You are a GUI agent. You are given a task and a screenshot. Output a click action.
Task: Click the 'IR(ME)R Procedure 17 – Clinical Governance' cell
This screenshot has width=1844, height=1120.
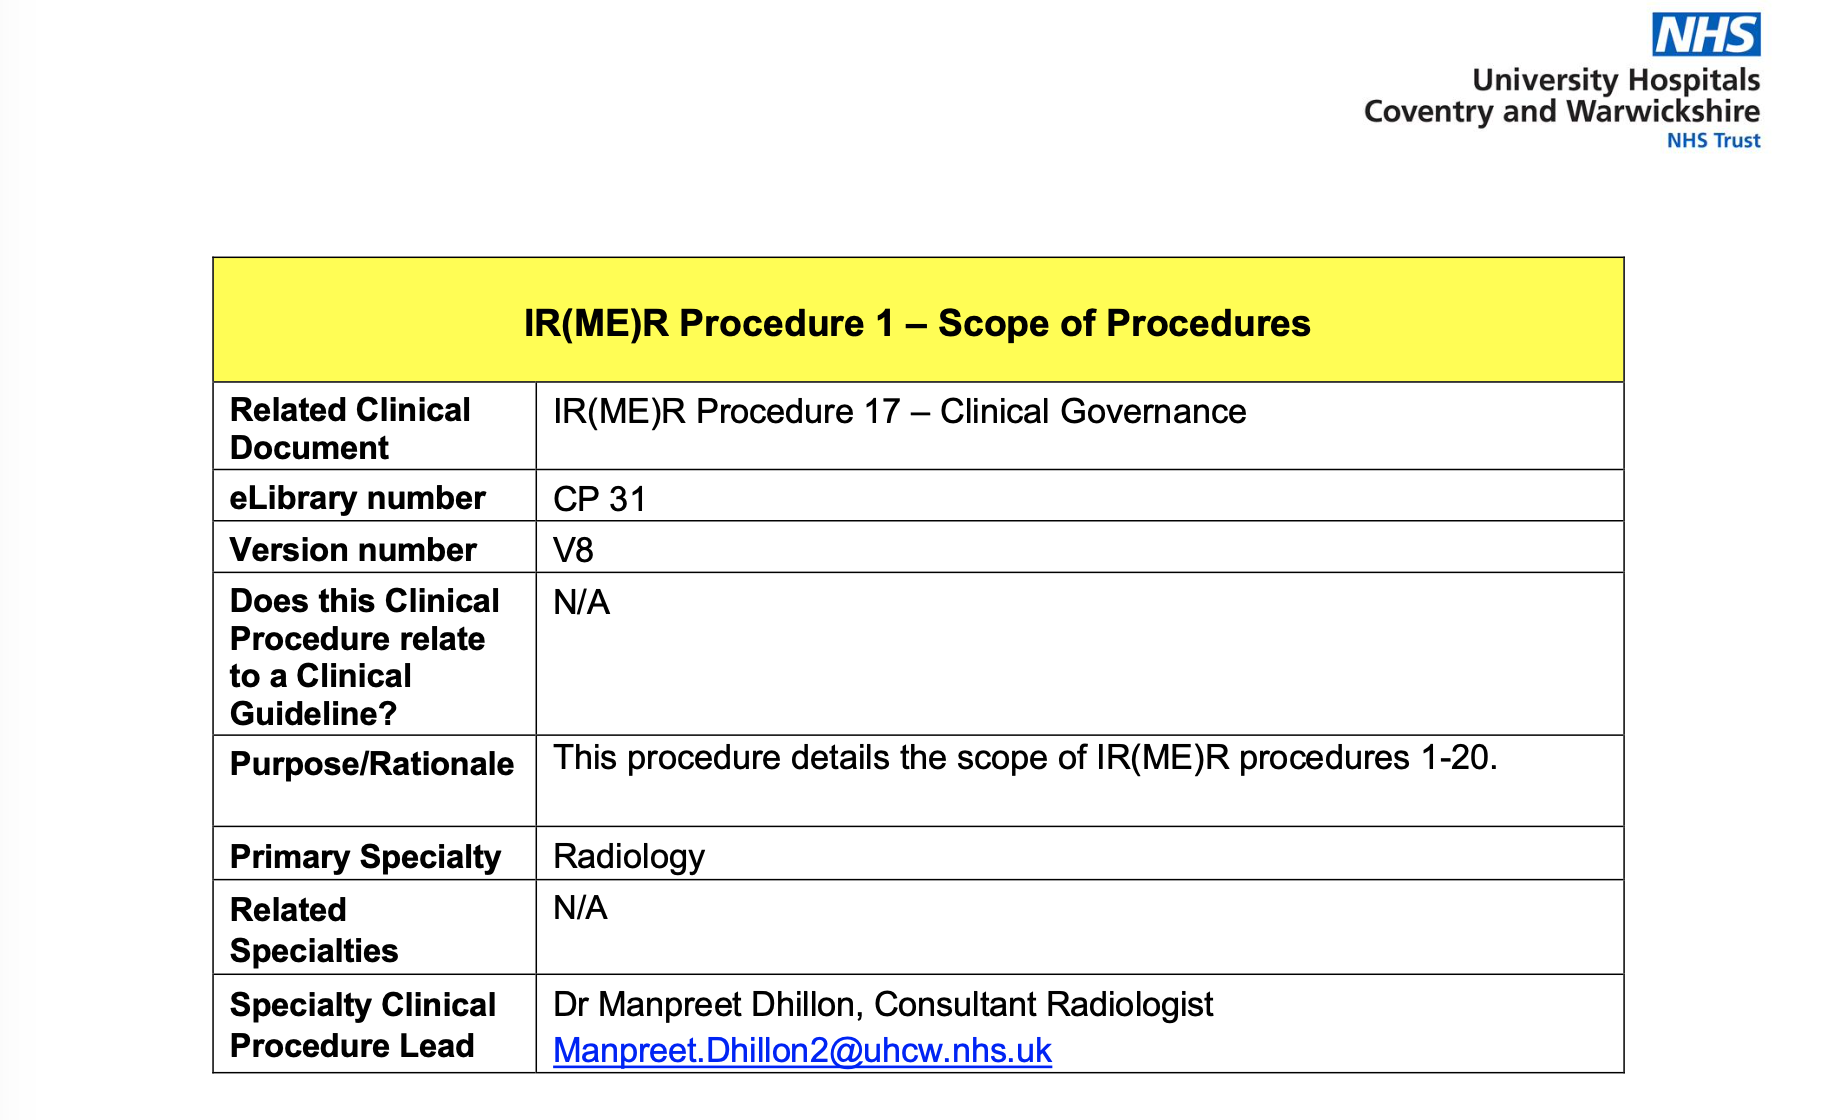click(x=899, y=412)
